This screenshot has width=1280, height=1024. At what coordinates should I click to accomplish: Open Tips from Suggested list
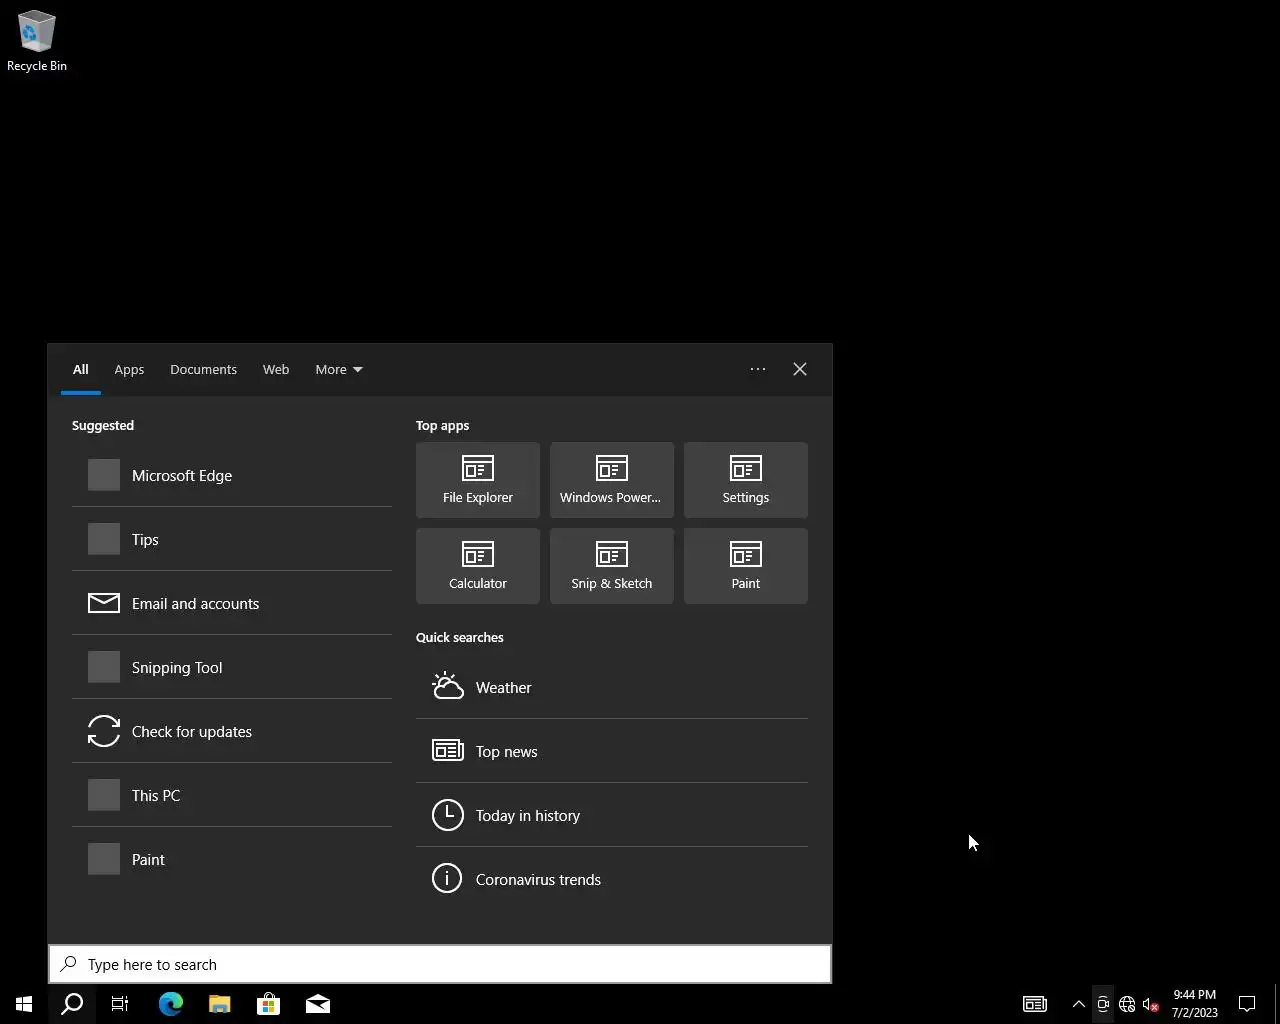point(232,539)
